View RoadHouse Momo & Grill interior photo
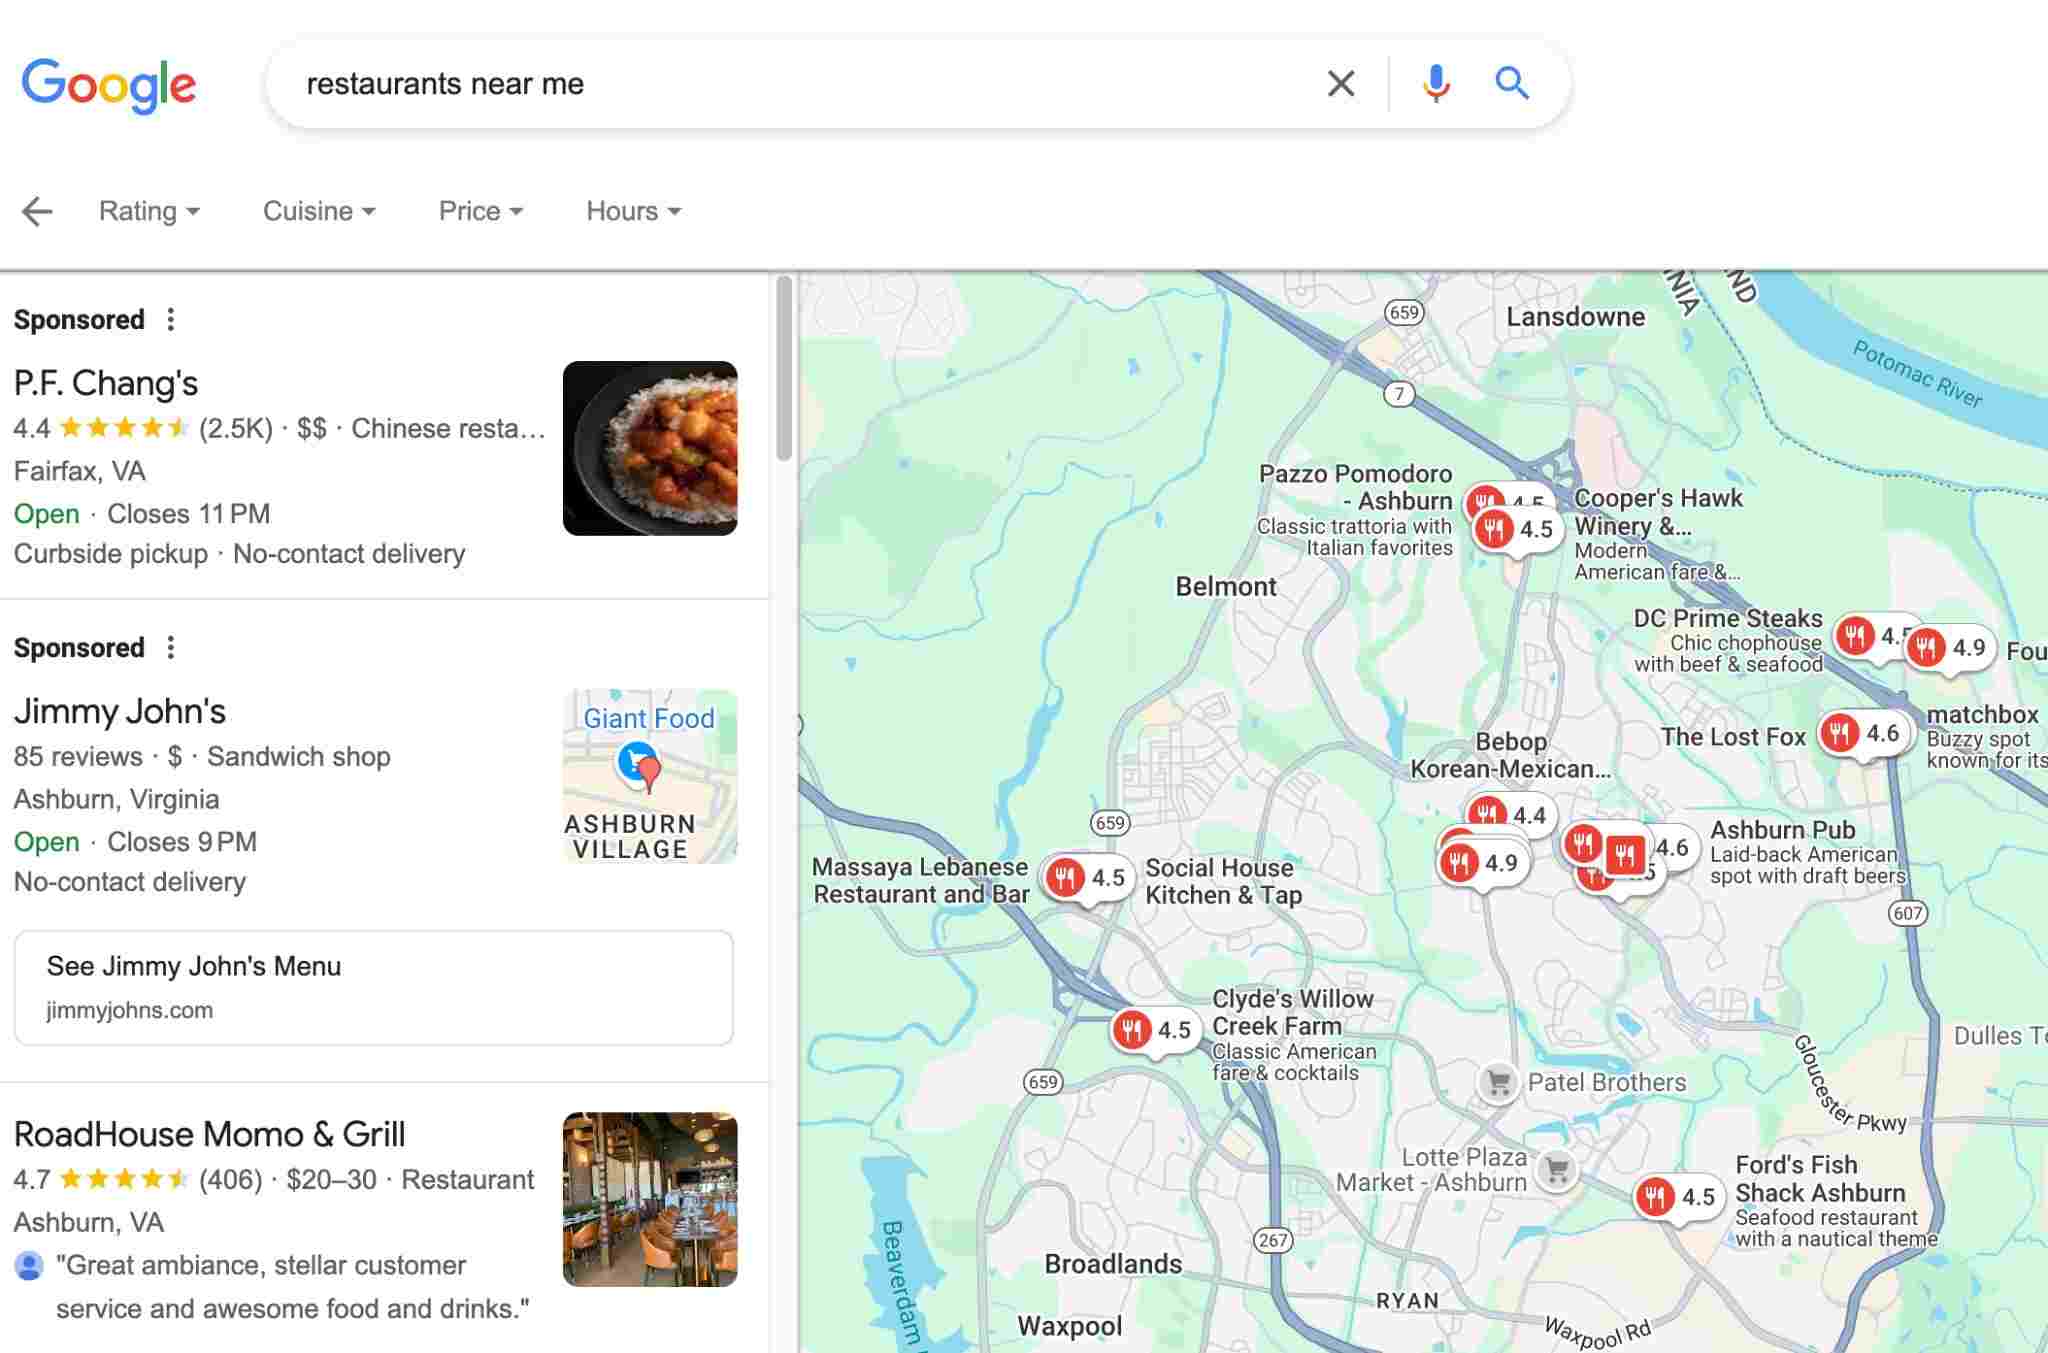Image resolution: width=2048 pixels, height=1353 pixels. click(x=650, y=1199)
